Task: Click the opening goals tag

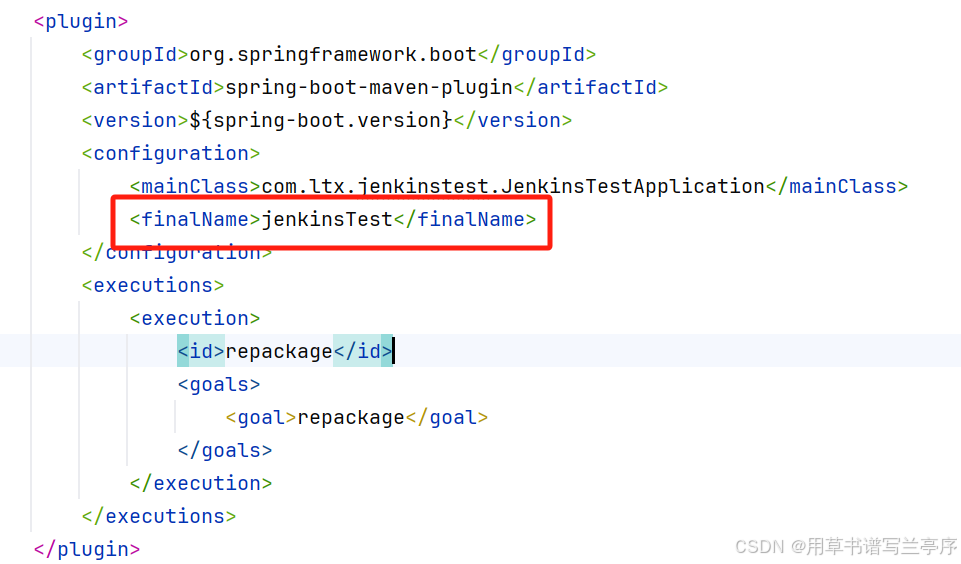Action: tap(219, 384)
